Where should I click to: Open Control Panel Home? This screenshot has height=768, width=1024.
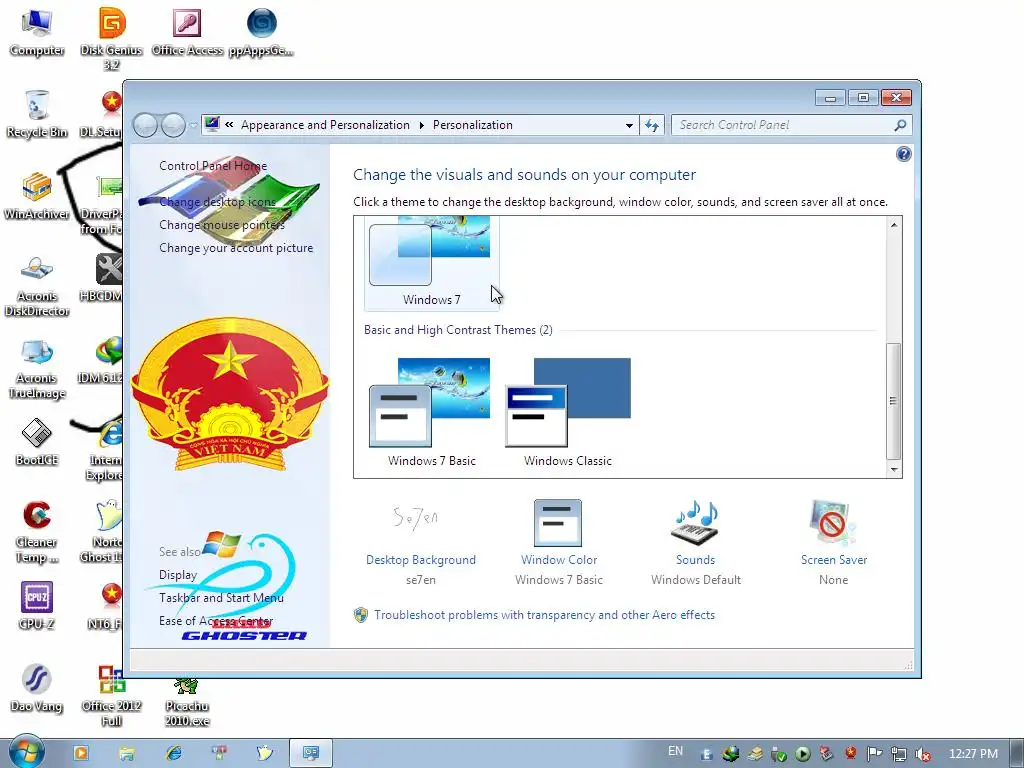pyautogui.click(x=213, y=166)
